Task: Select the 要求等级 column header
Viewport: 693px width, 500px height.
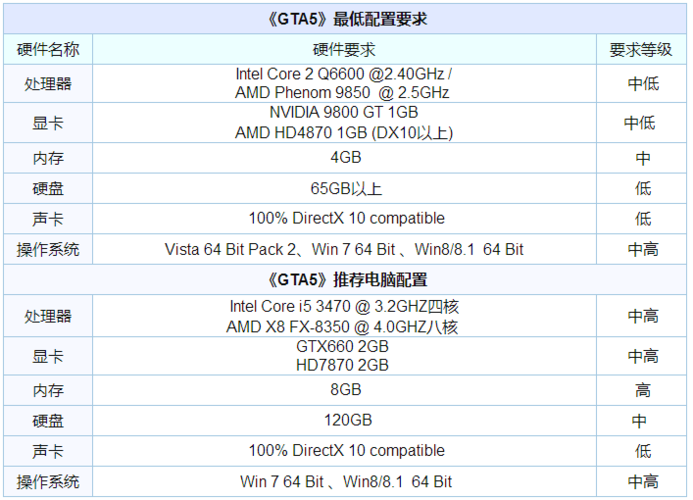Action: (x=642, y=49)
